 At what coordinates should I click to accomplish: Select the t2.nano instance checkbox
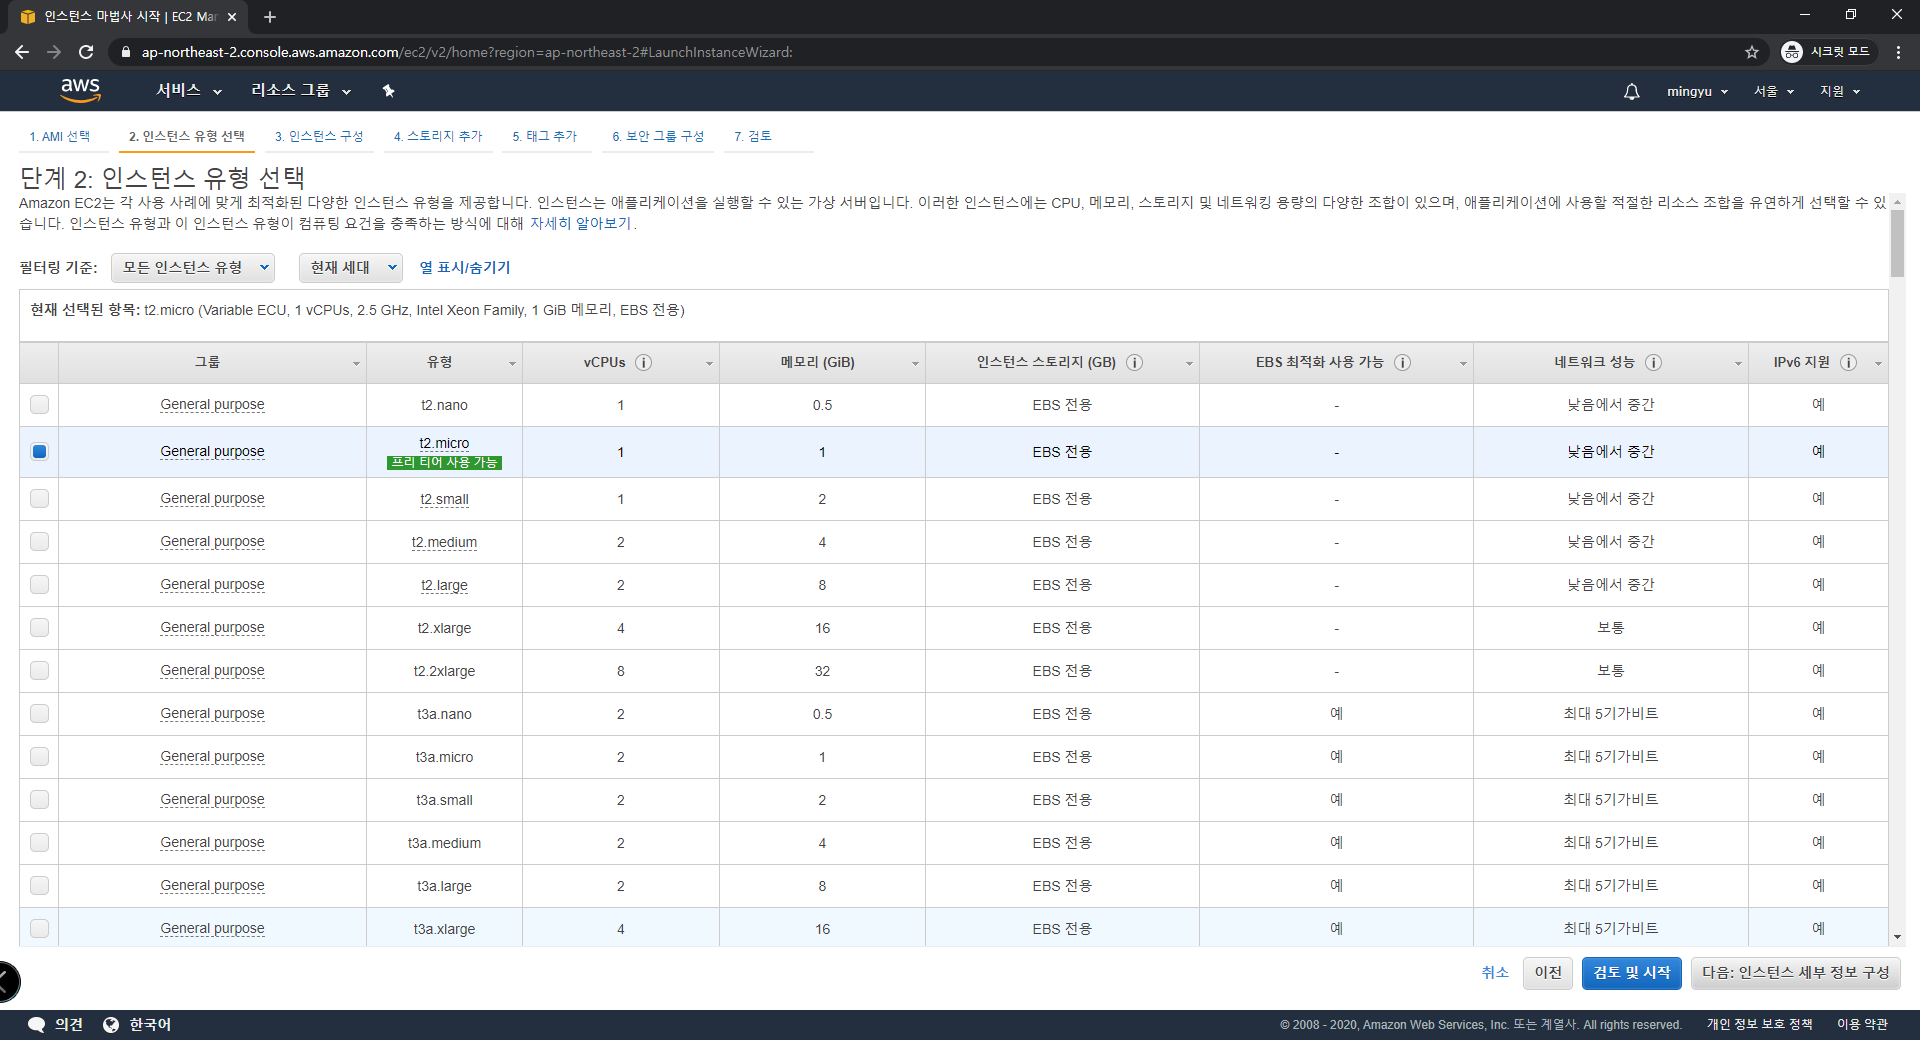[x=39, y=404]
